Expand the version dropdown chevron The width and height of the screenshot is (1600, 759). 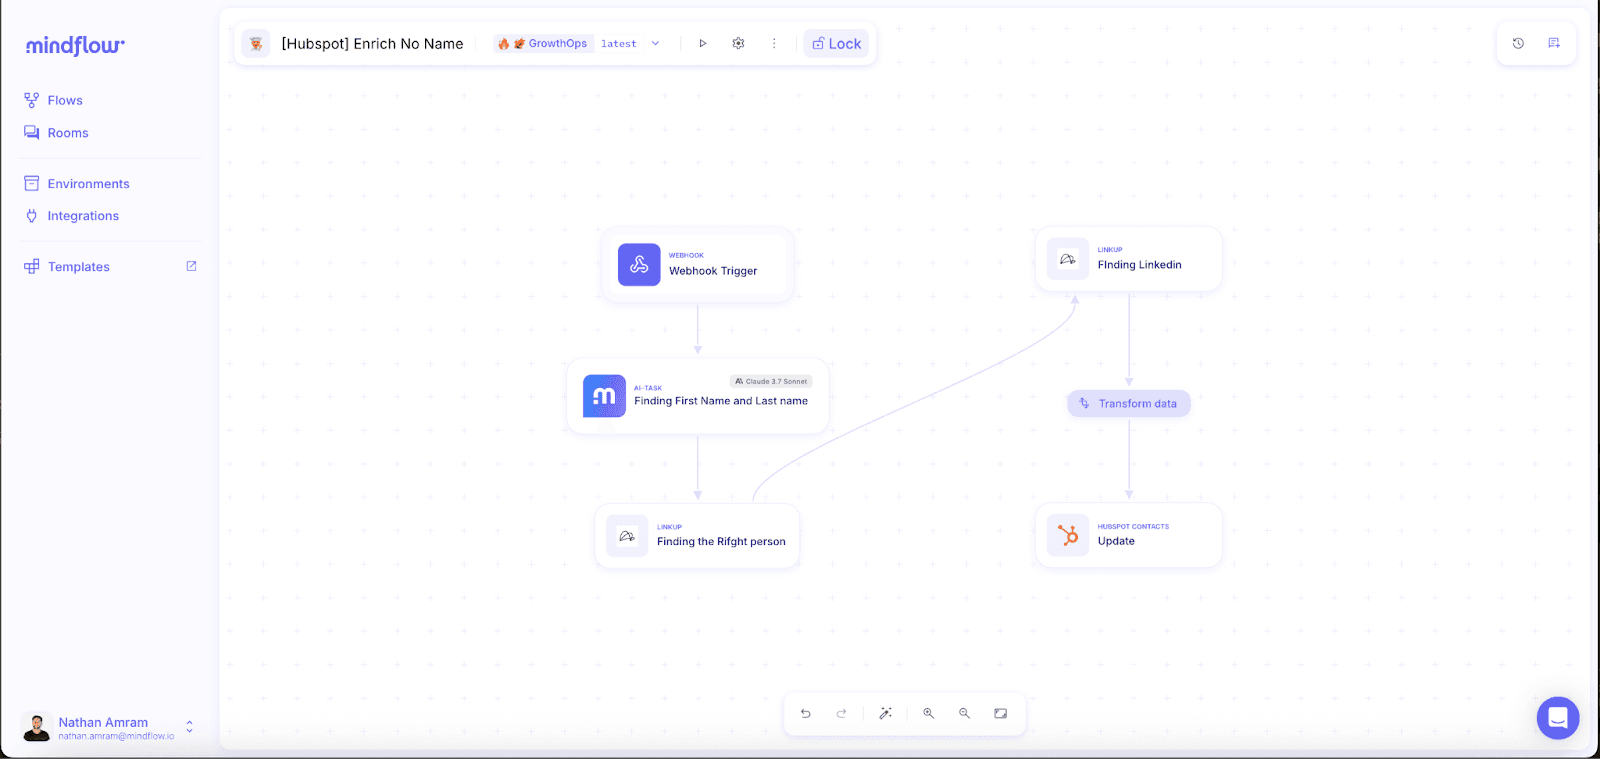(x=655, y=44)
